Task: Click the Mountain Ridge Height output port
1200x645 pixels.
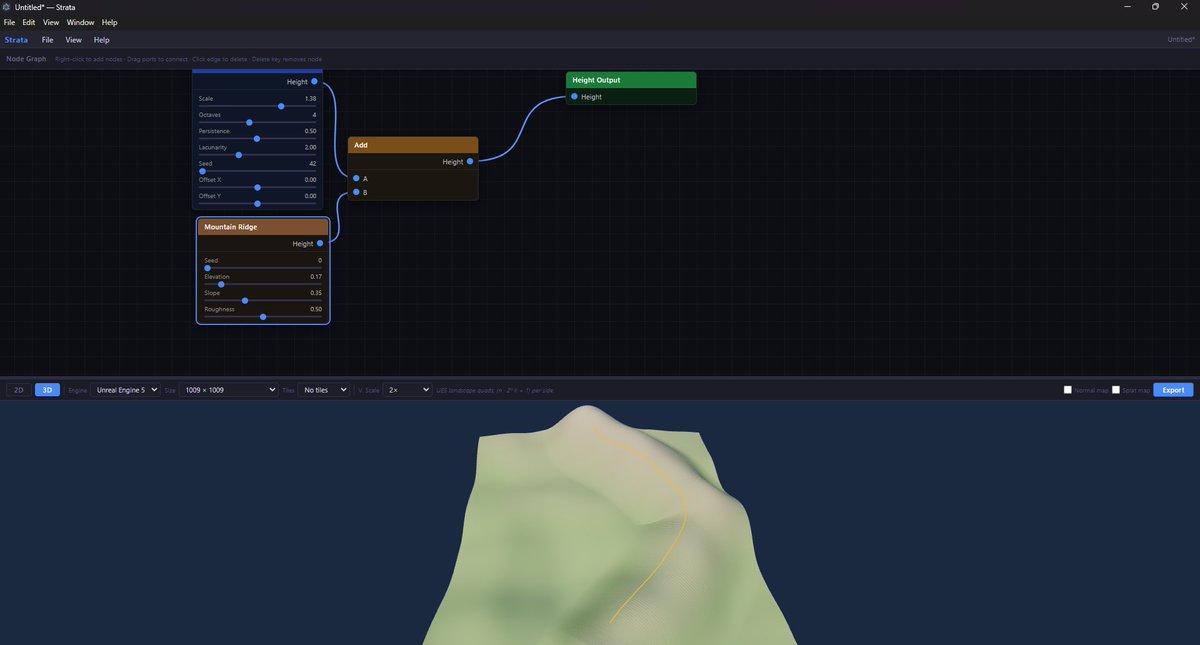Action: click(x=320, y=243)
